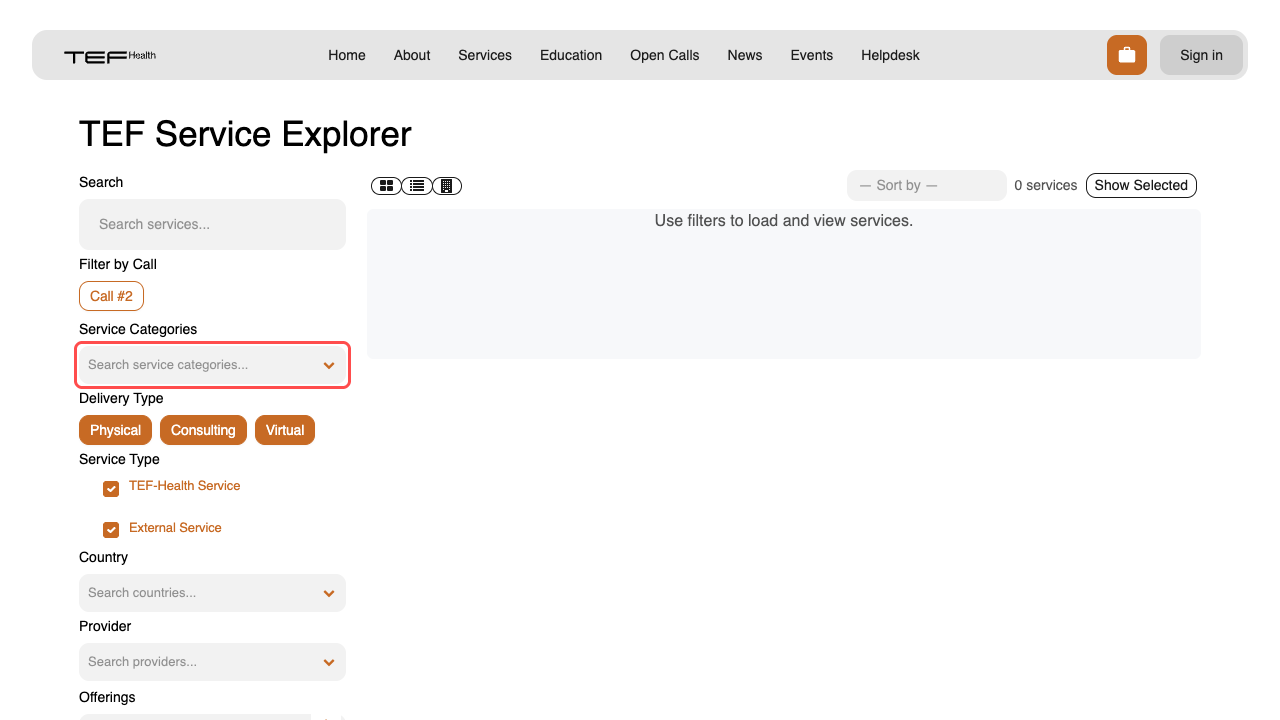Screen dimensions: 1280x720
Task: Navigate to Open Calls
Action: pyautogui.click(x=665, y=55)
